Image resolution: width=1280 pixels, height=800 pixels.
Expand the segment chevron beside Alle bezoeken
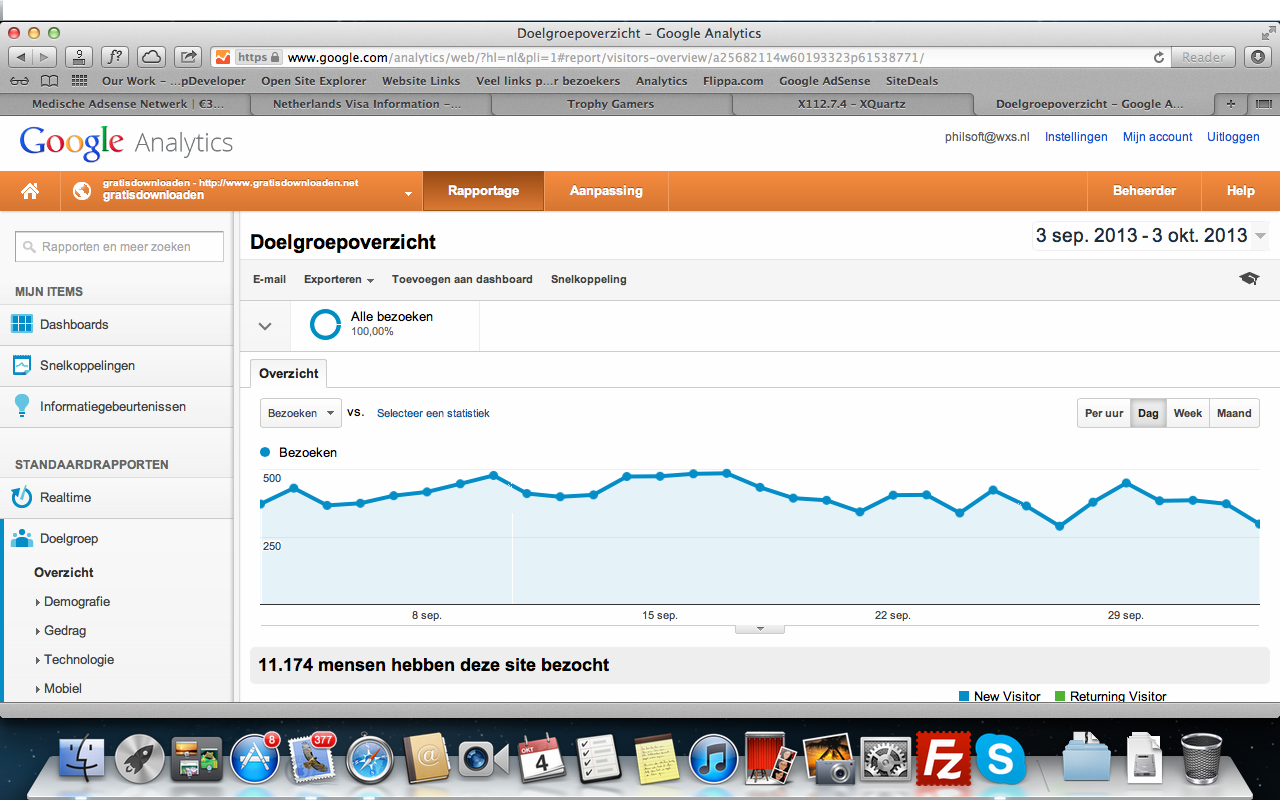click(265, 326)
